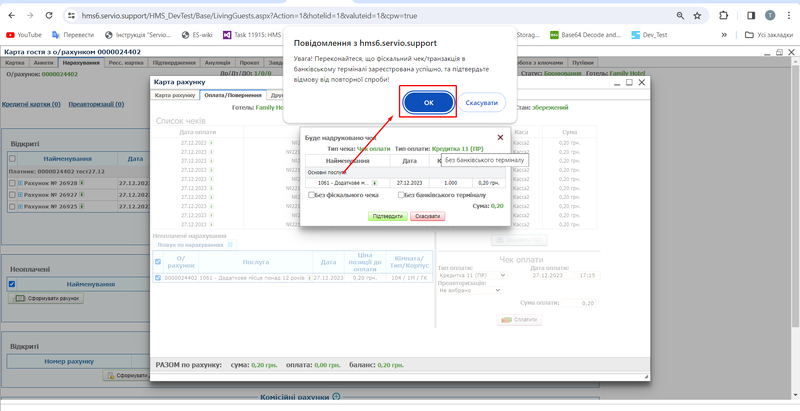Toggle 'Без фіскального чека' checkbox
The height and width of the screenshot is (411, 800).
(x=311, y=195)
